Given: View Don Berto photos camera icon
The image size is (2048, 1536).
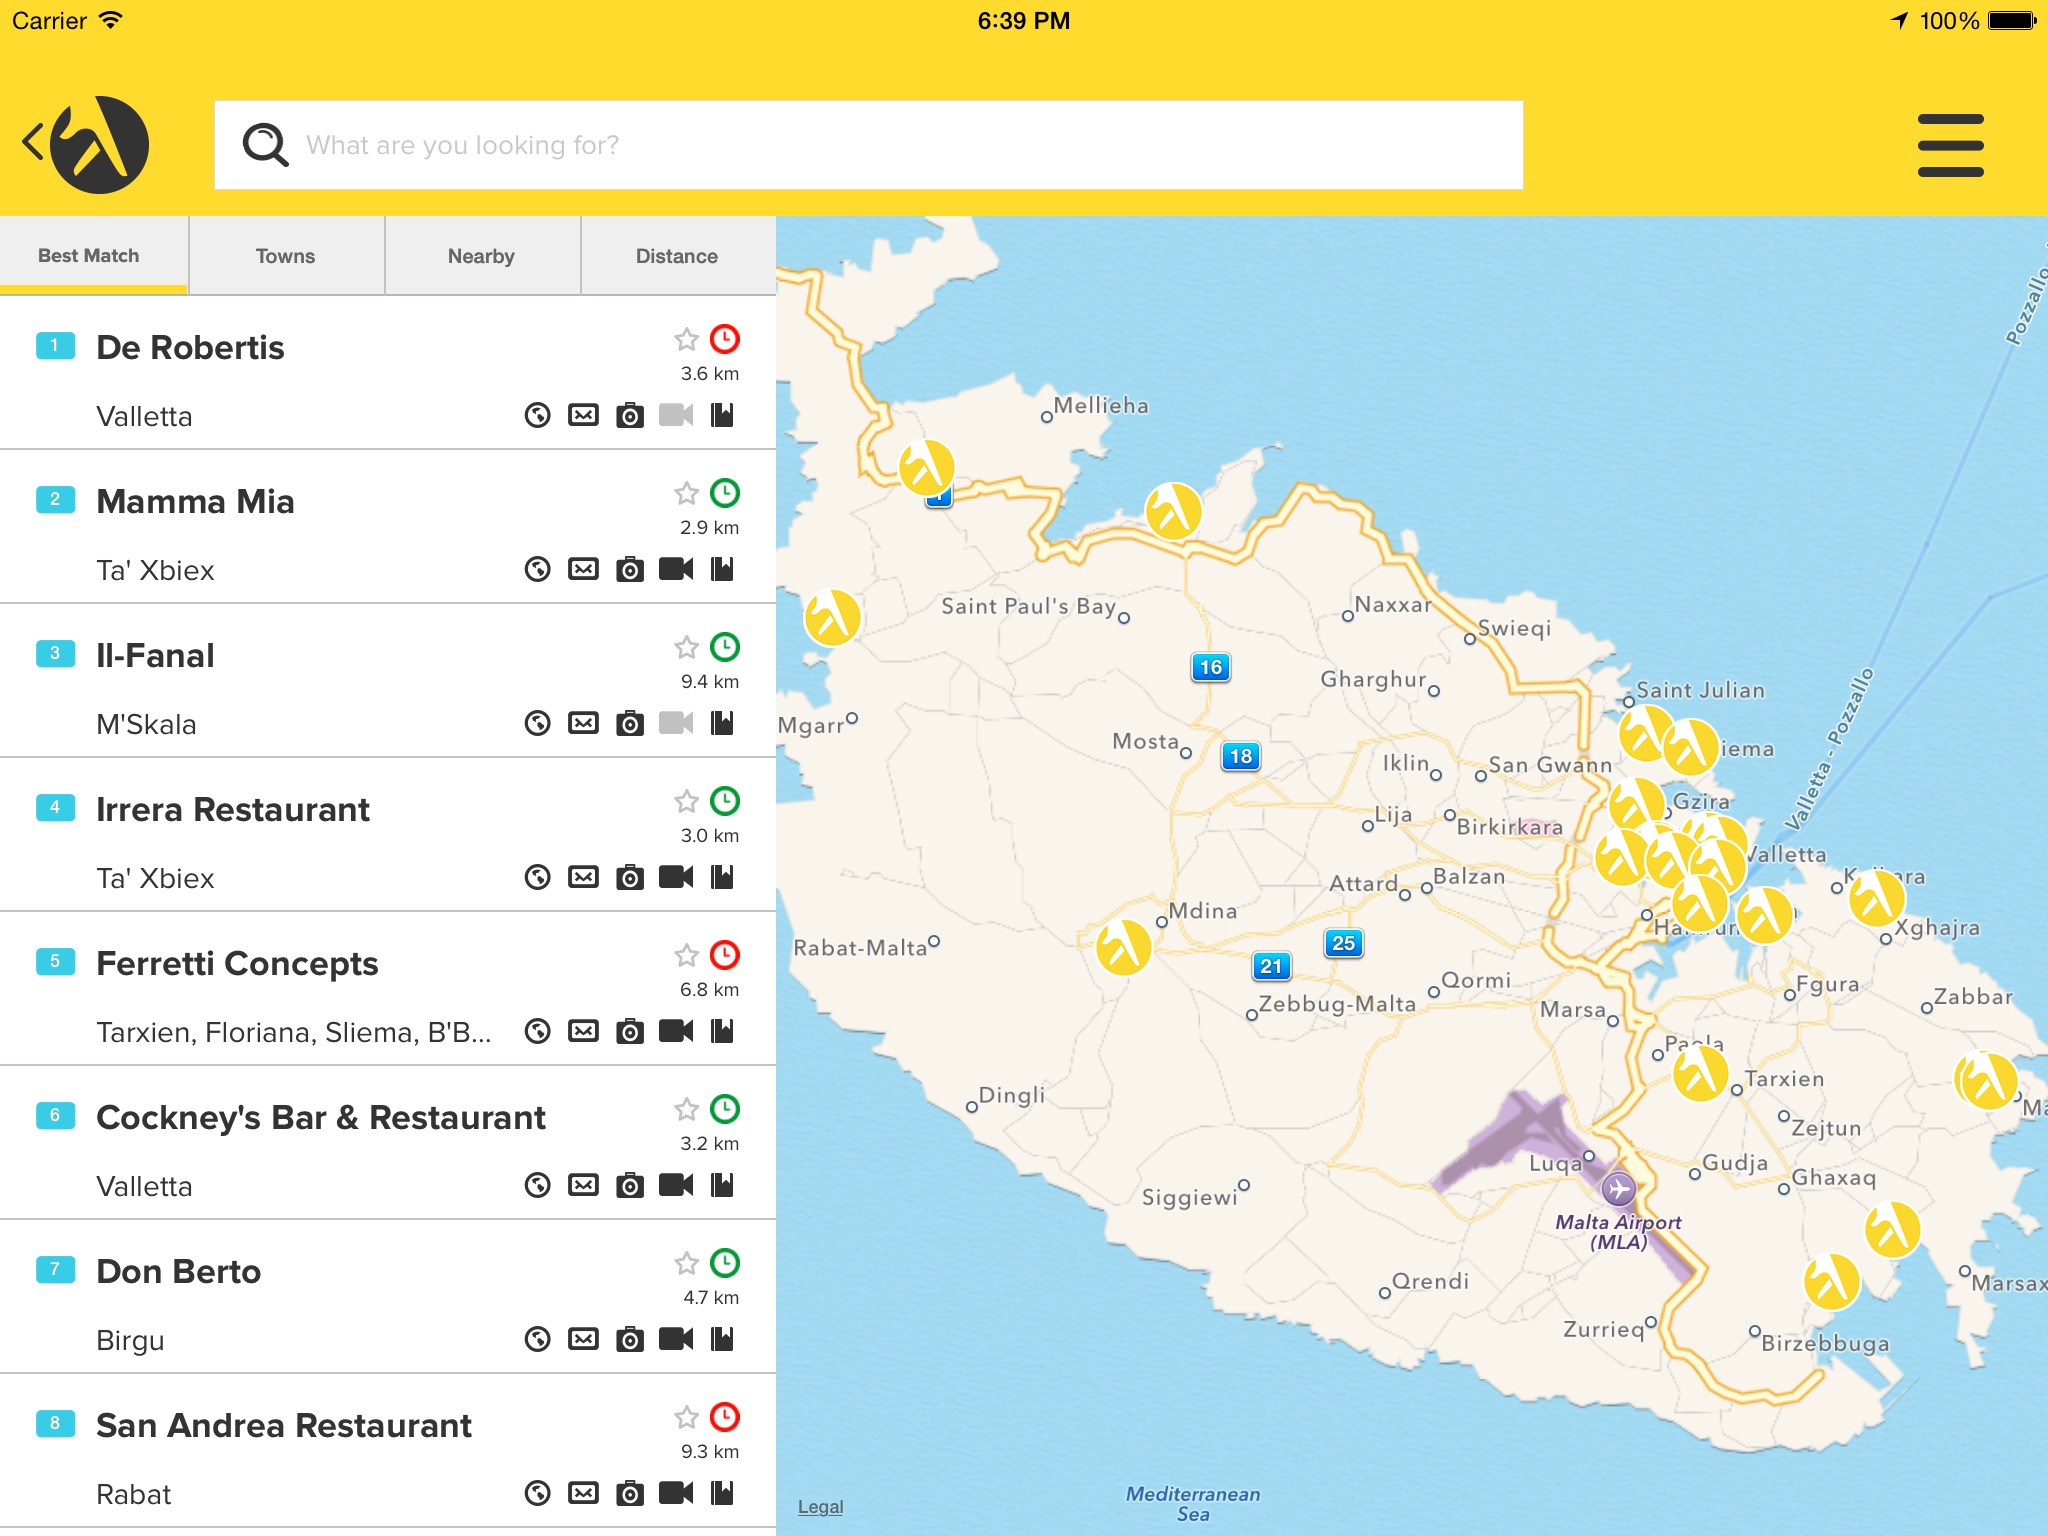Looking at the screenshot, I should [x=629, y=1339].
